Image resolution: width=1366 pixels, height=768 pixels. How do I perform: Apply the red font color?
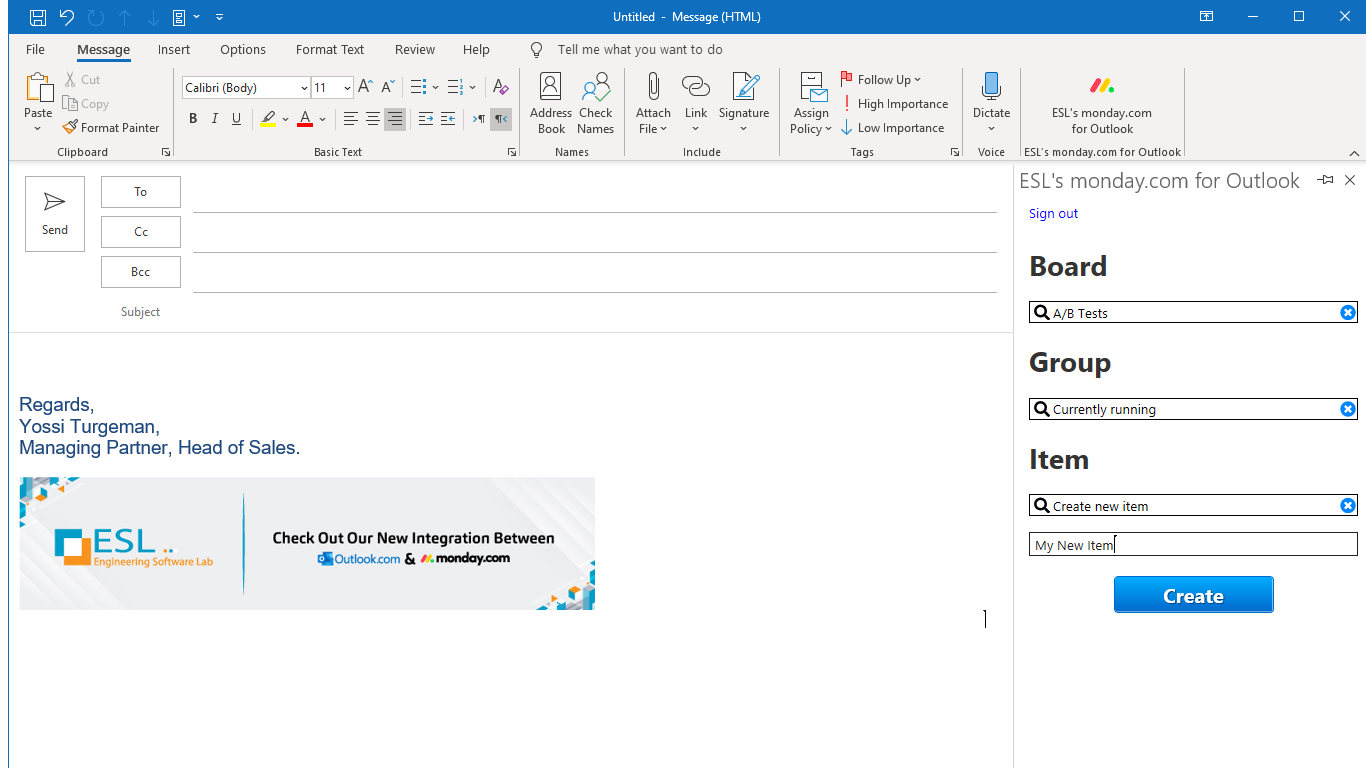[305, 119]
